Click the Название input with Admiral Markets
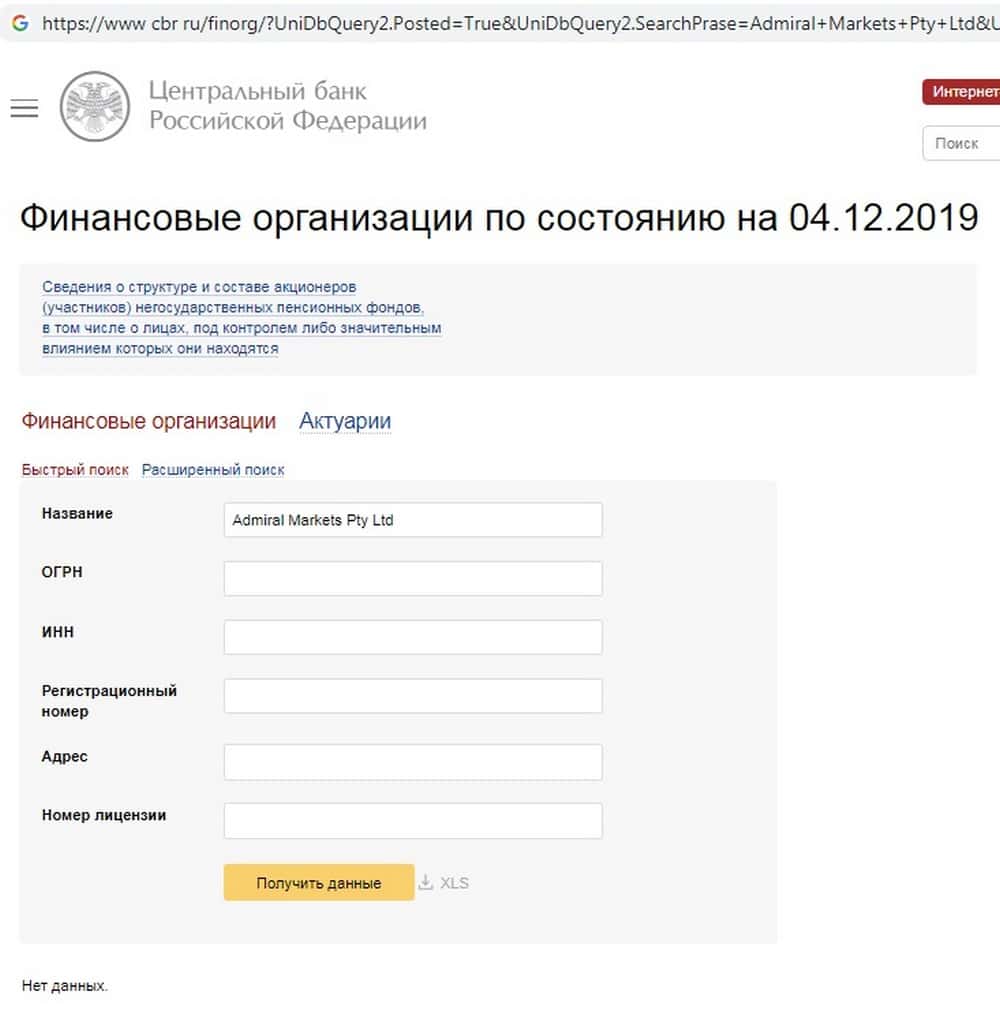The height and width of the screenshot is (1033, 1000). [x=413, y=520]
